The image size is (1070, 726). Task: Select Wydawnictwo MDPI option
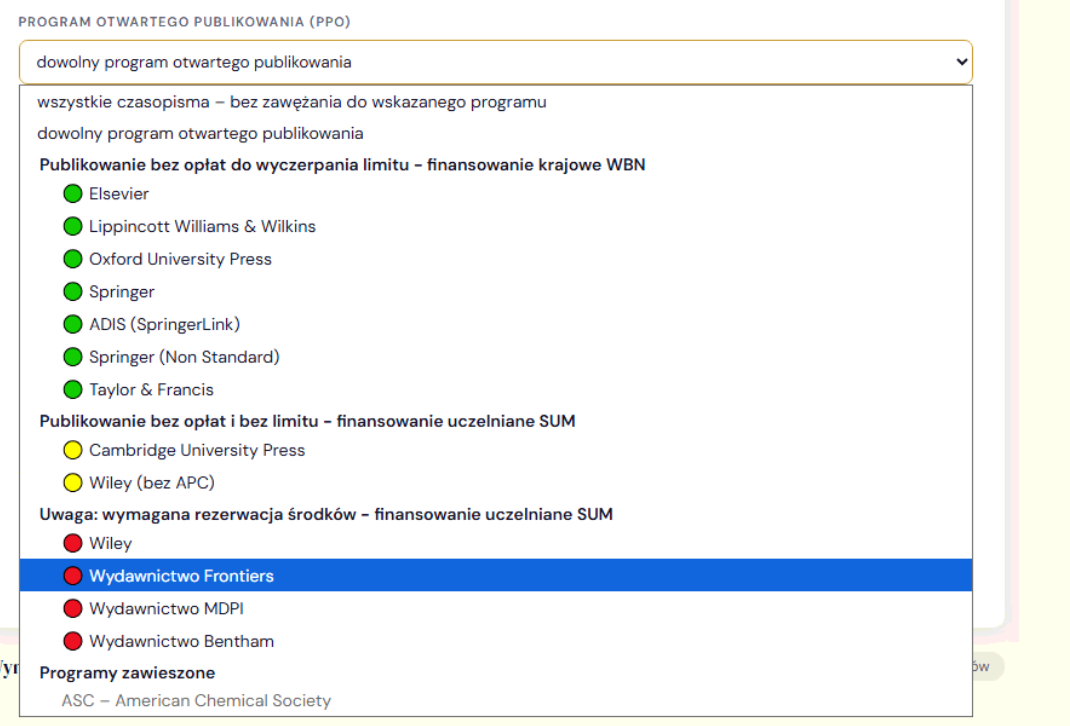[x=496, y=609]
